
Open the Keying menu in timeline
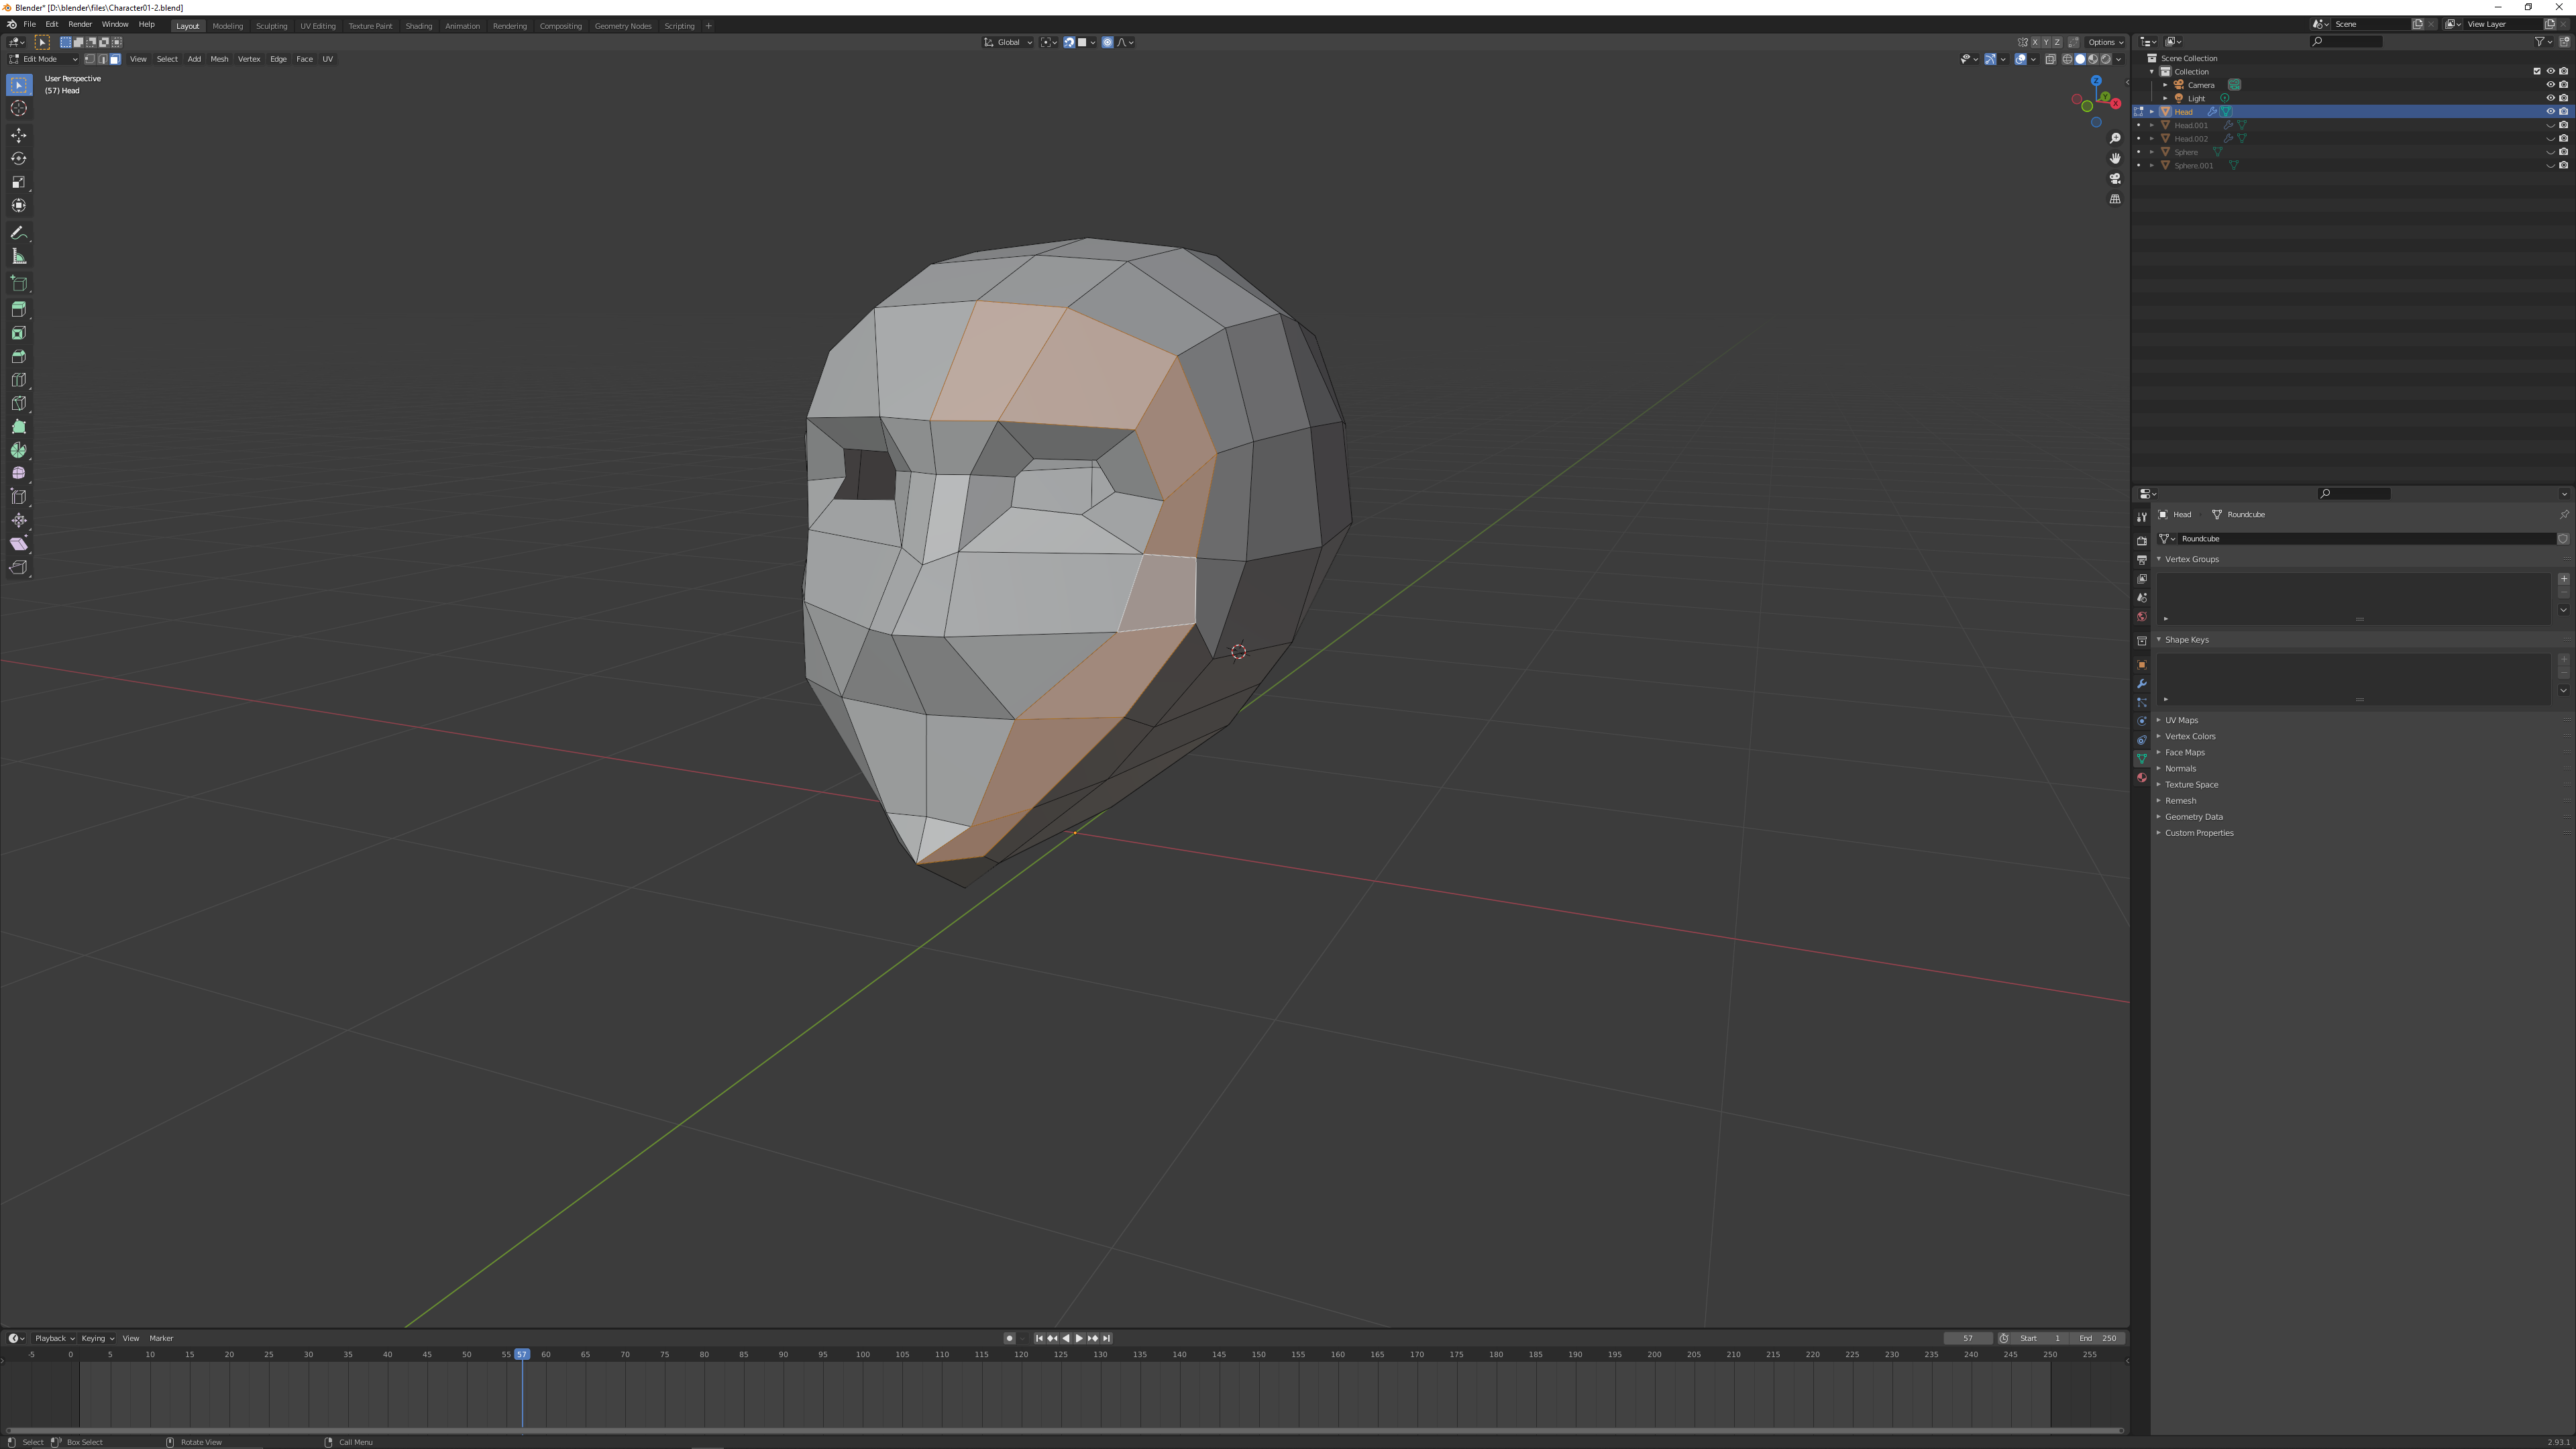(97, 1338)
